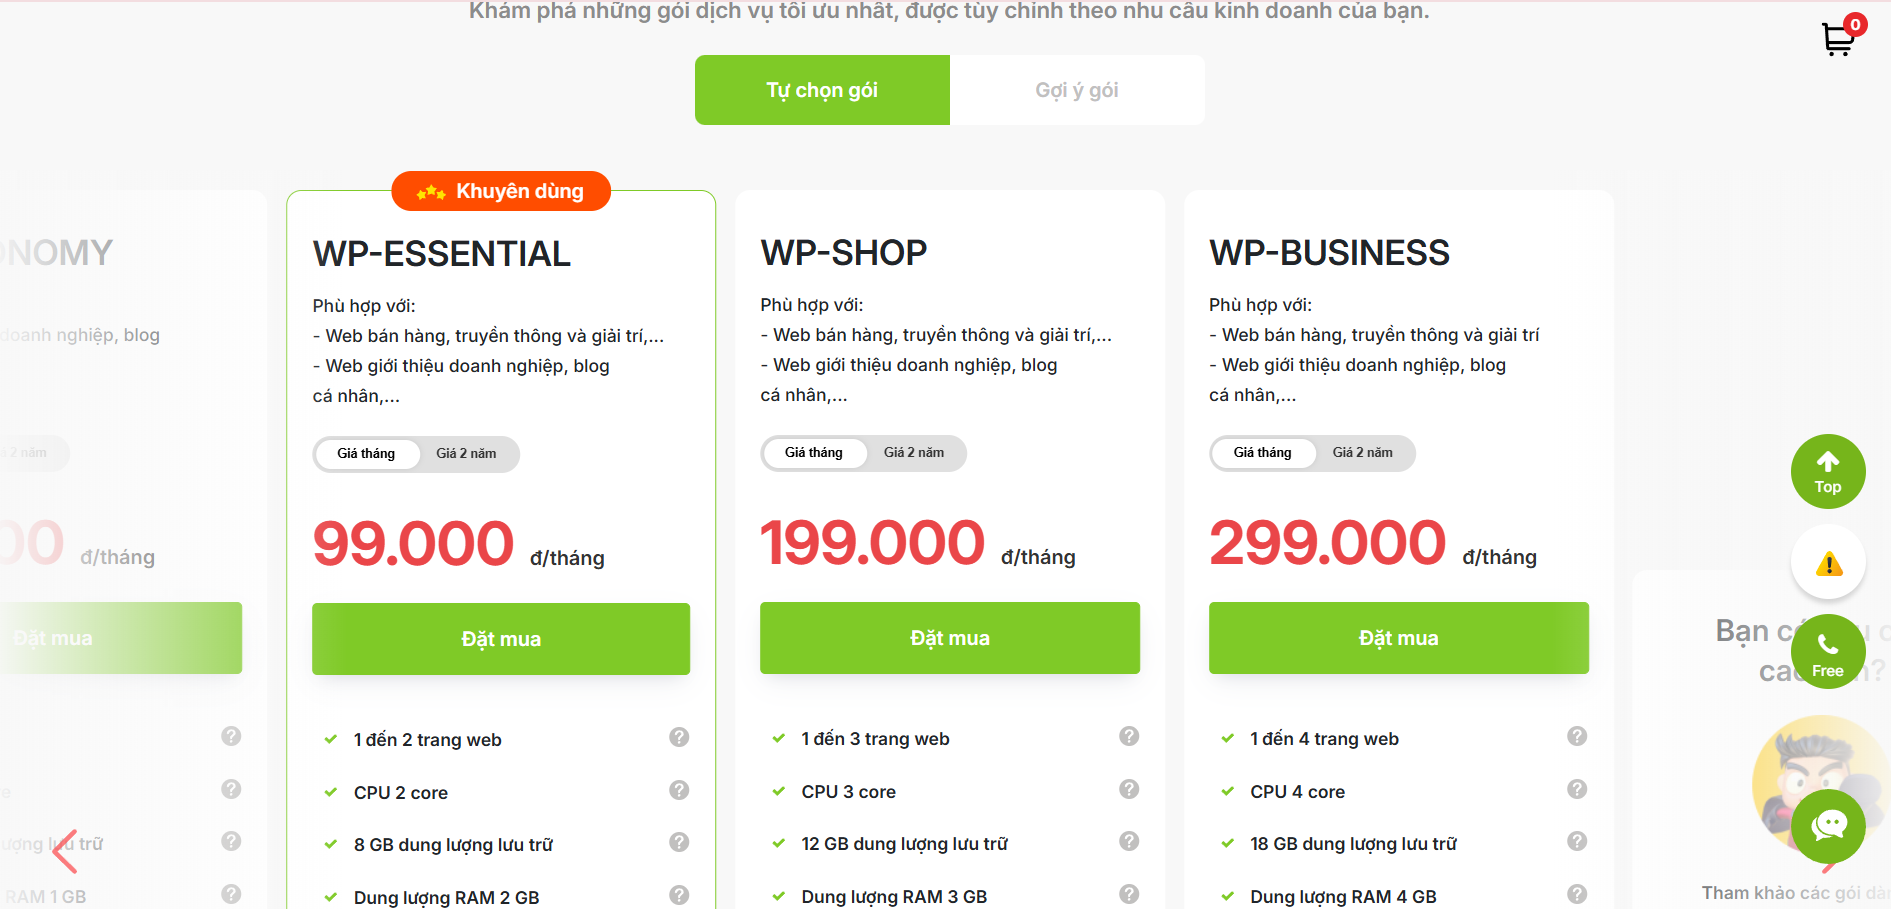
Task: Select the Tự chọn gói tab
Action: tap(822, 90)
